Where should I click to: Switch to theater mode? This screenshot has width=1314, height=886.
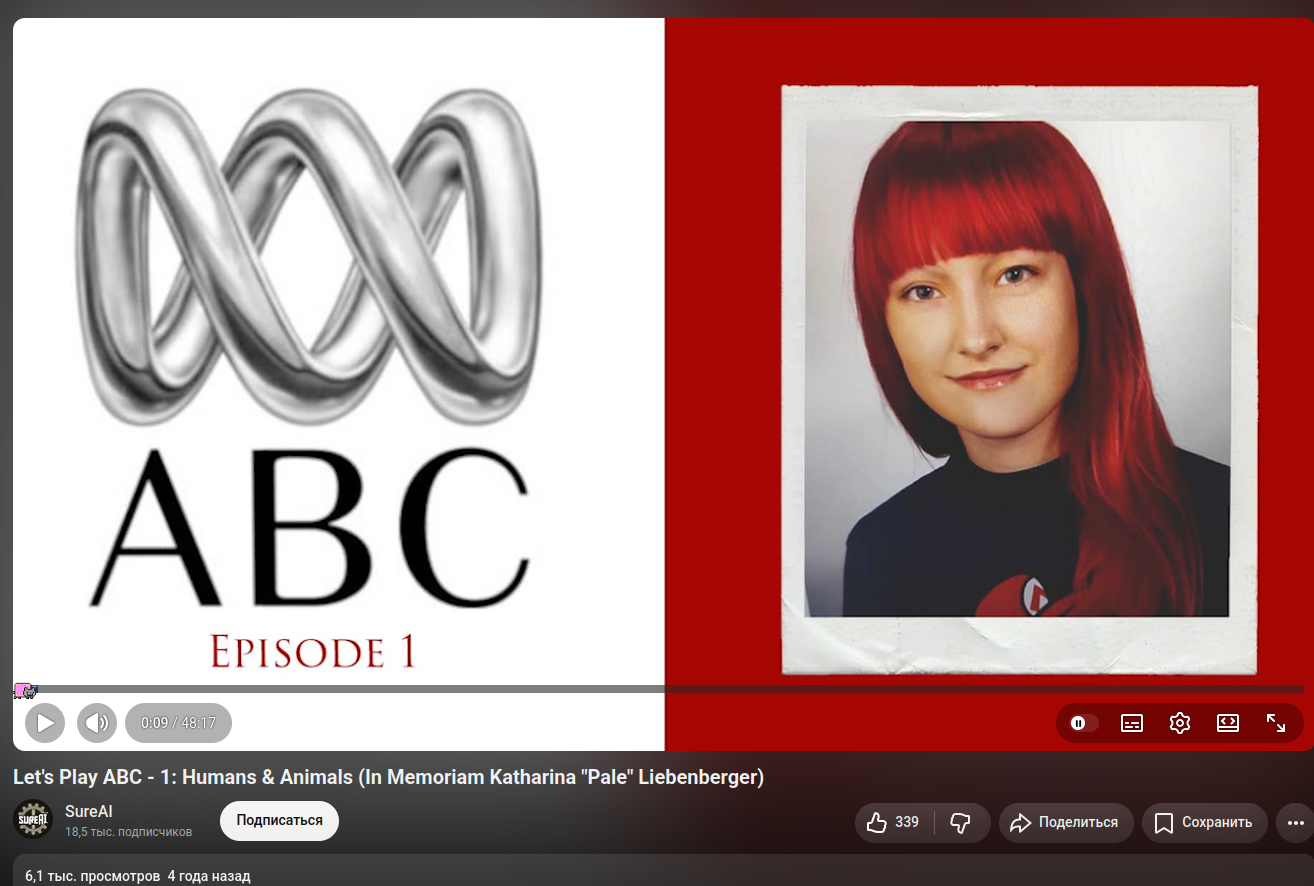tap(1228, 723)
